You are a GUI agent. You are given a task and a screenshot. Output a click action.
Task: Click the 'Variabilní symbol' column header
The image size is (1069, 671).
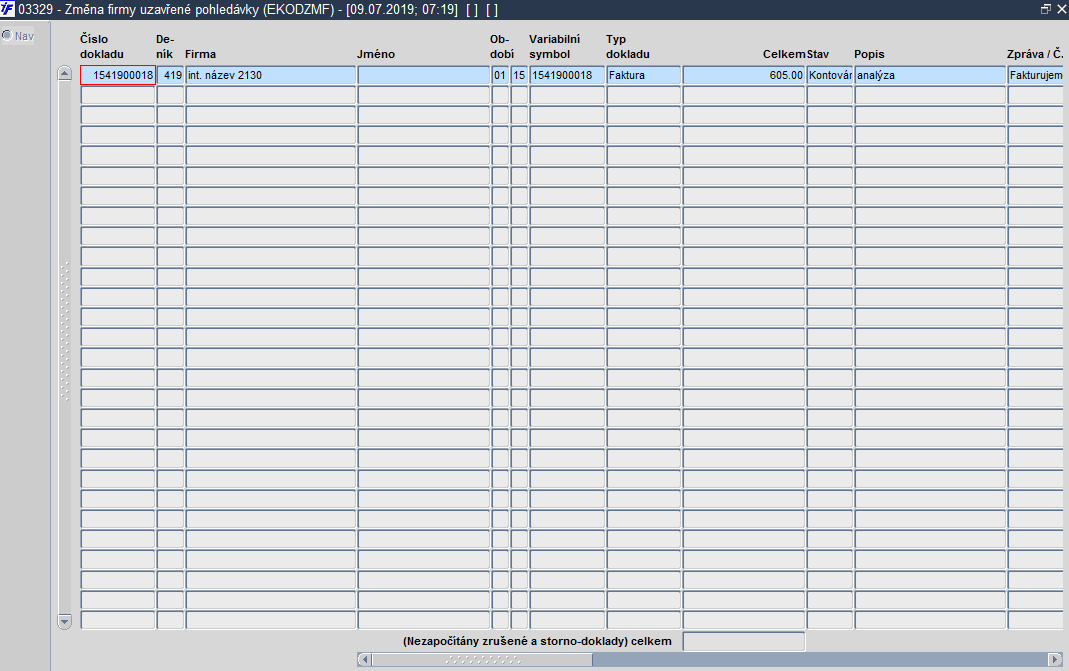pyautogui.click(x=554, y=46)
